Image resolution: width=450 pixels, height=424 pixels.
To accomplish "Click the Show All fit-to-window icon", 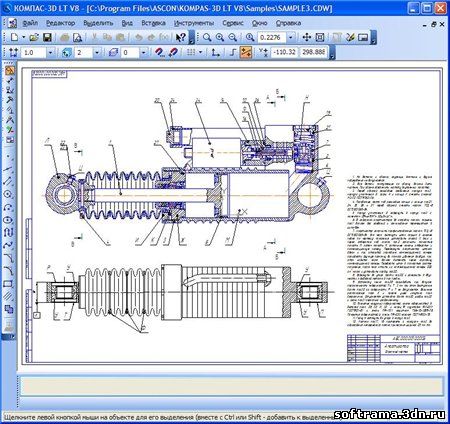I will pos(320,37).
